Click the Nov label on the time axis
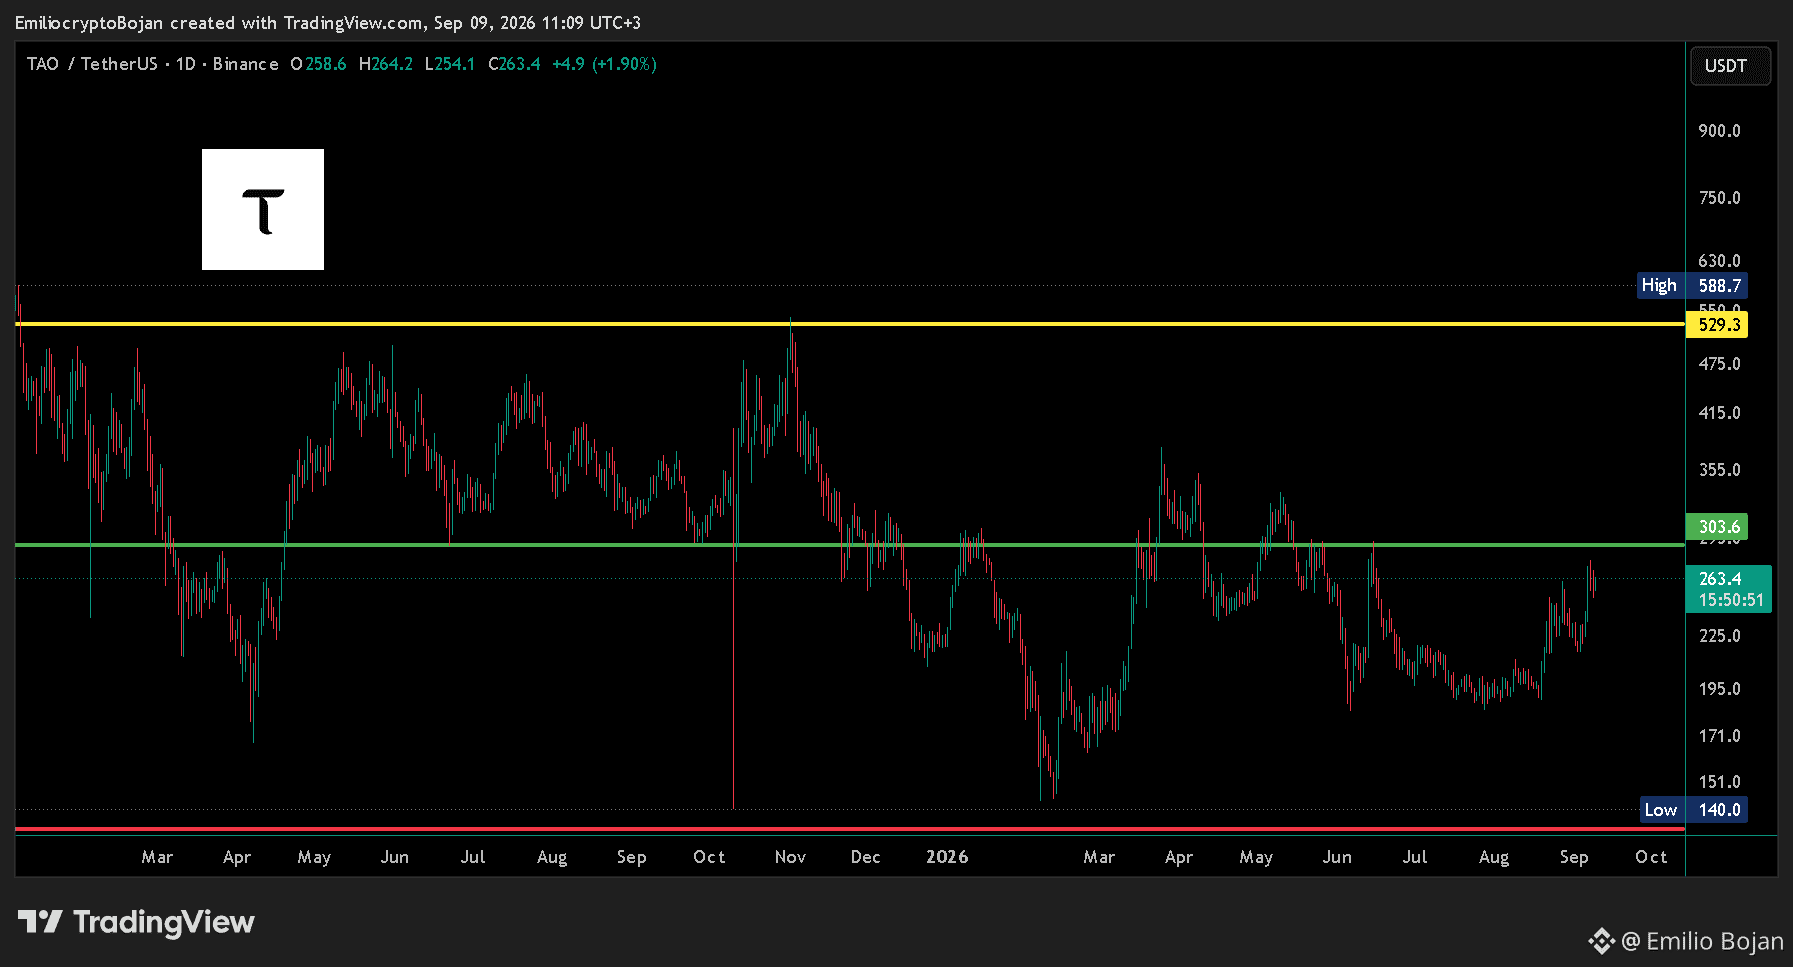The height and width of the screenshot is (967, 1793). (x=790, y=857)
